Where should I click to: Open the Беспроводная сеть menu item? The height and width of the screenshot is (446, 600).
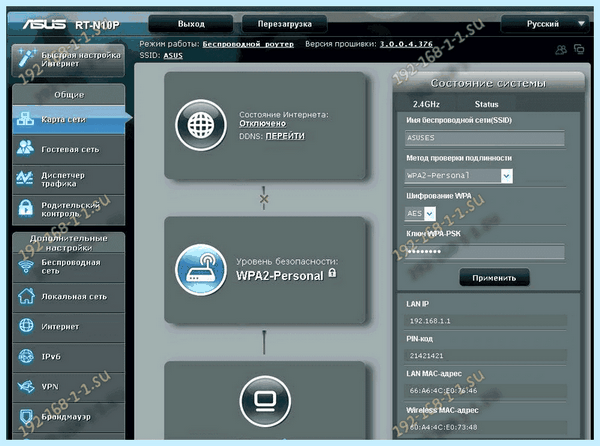[69, 267]
